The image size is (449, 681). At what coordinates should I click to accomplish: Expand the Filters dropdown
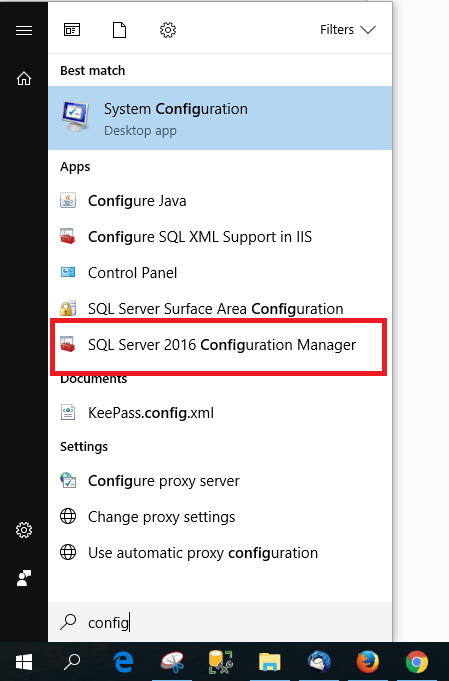click(x=347, y=30)
